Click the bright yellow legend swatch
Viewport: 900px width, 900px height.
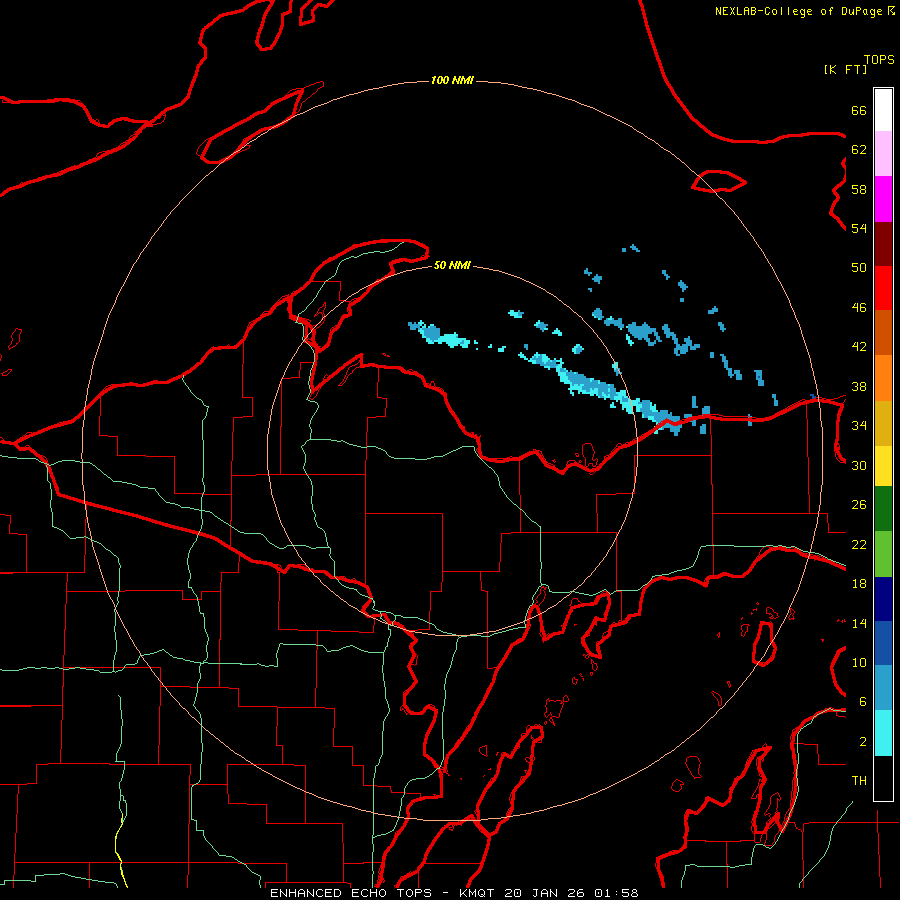(883, 465)
